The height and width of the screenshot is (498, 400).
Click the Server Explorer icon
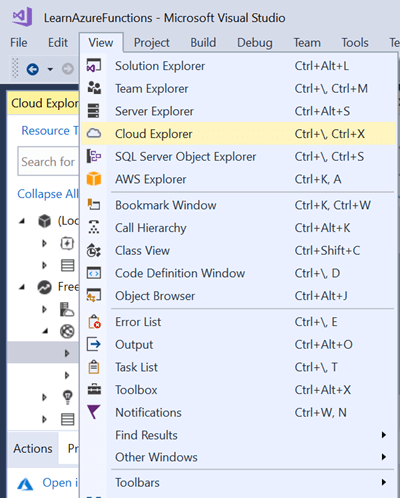coord(94,111)
